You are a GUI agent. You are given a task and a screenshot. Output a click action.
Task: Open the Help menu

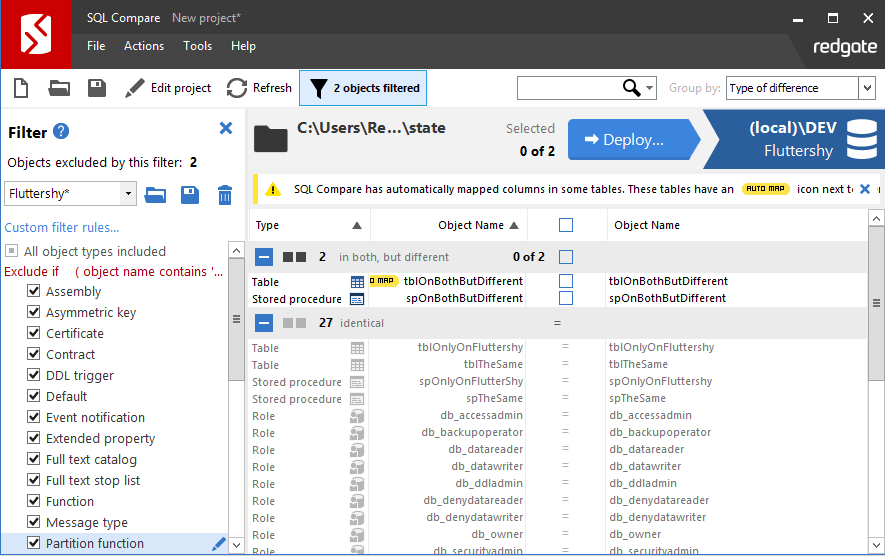pyautogui.click(x=243, y=46)
